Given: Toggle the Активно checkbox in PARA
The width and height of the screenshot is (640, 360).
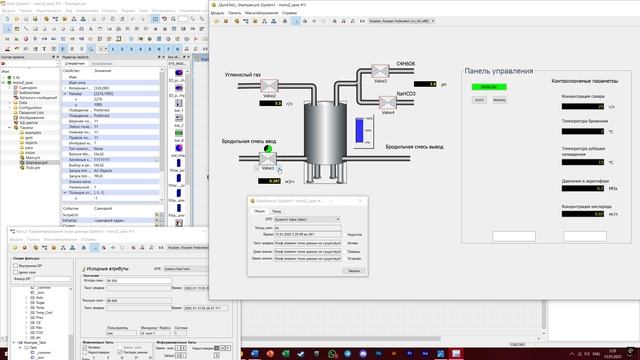Looking at the screenshot, I should (85, 347).
